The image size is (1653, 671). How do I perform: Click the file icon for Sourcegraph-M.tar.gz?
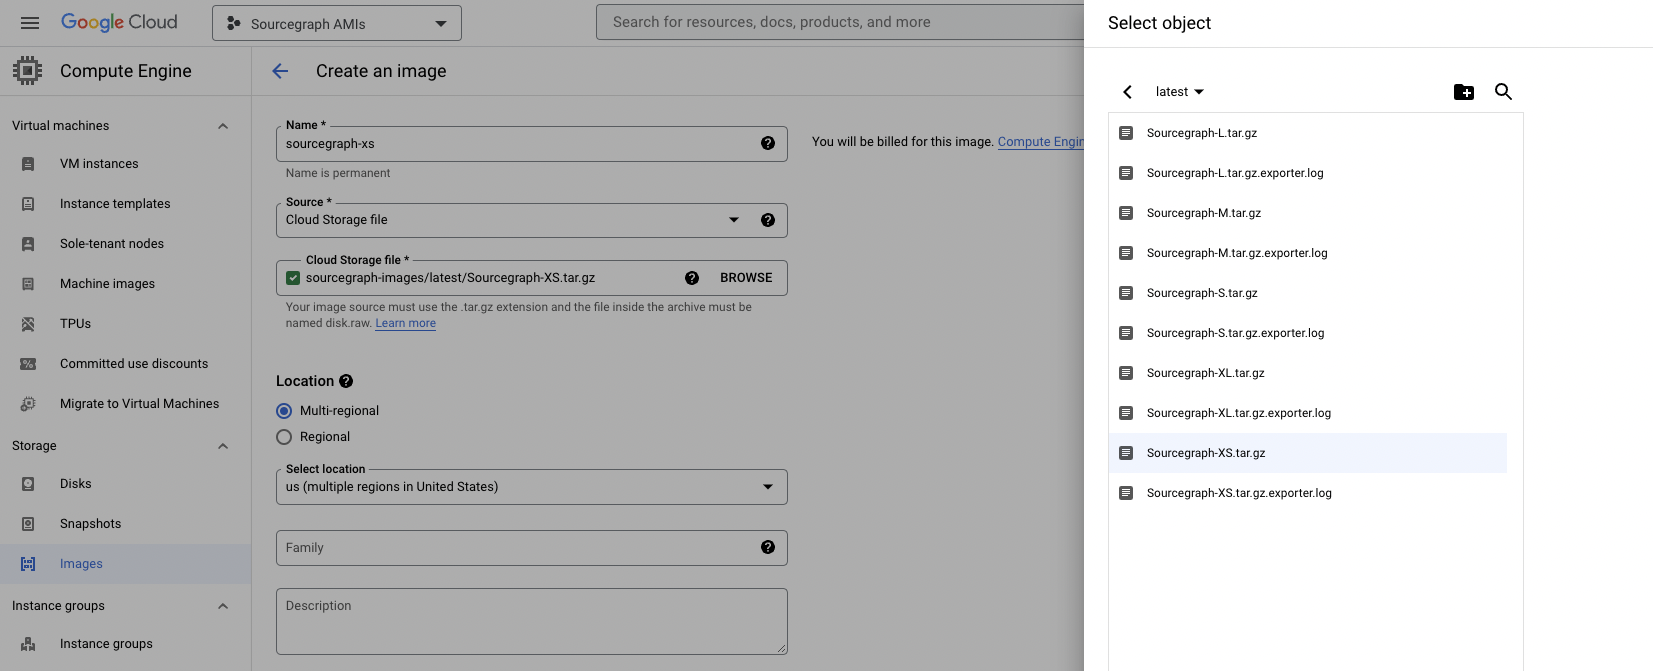(1126, 213)
